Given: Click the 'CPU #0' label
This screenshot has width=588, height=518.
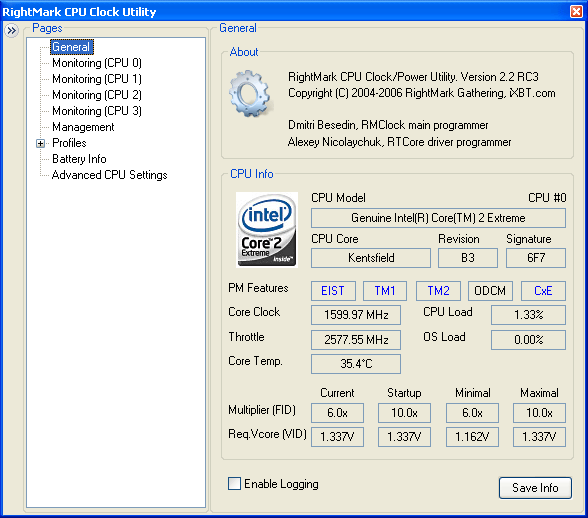Looking at the screenshot, I should tap(547, 198).
